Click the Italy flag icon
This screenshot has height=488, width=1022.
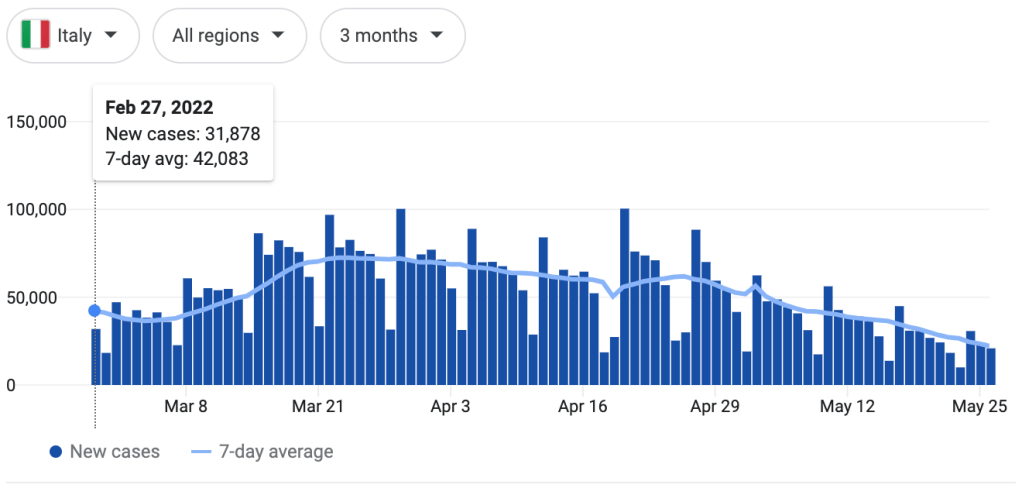(36, 36)
